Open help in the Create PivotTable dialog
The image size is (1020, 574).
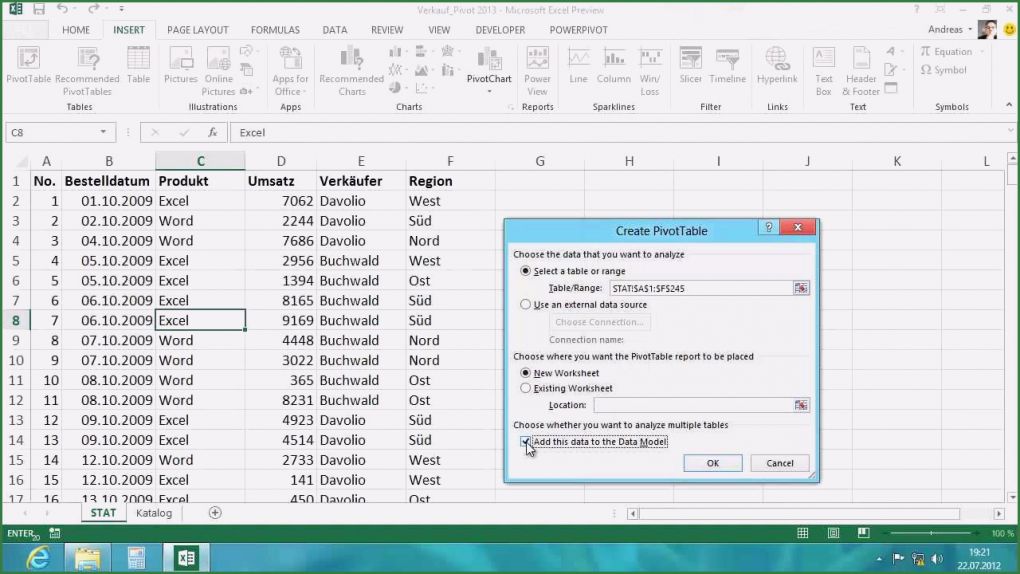tap(768, 227)
